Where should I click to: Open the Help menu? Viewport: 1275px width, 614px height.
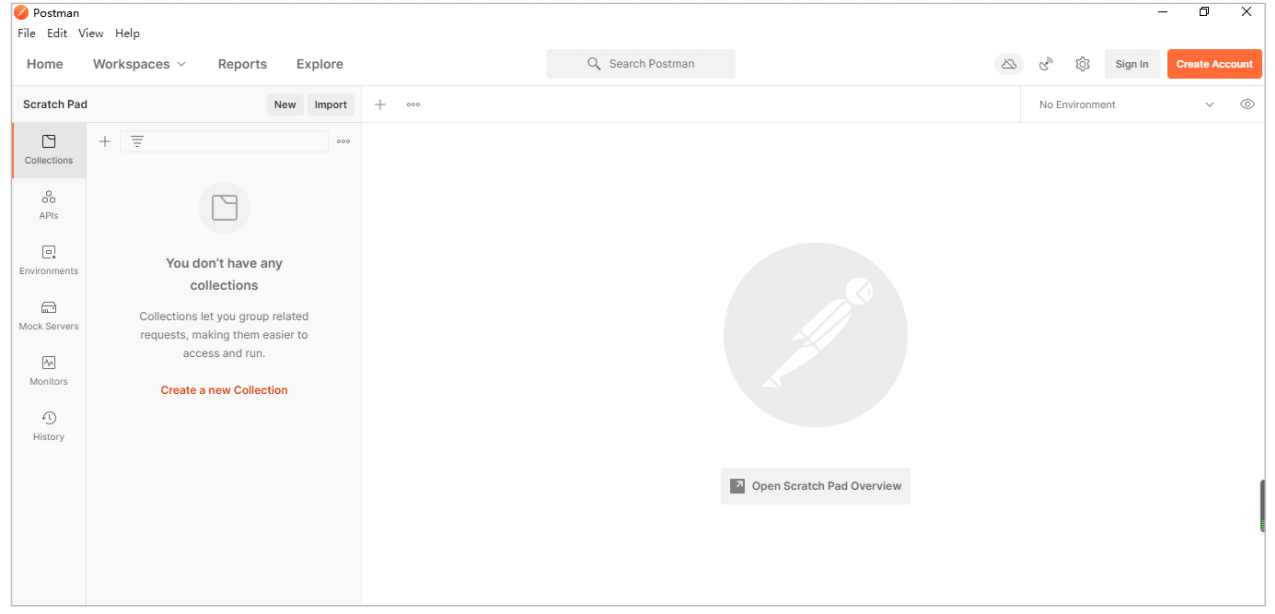coord(127,33)
